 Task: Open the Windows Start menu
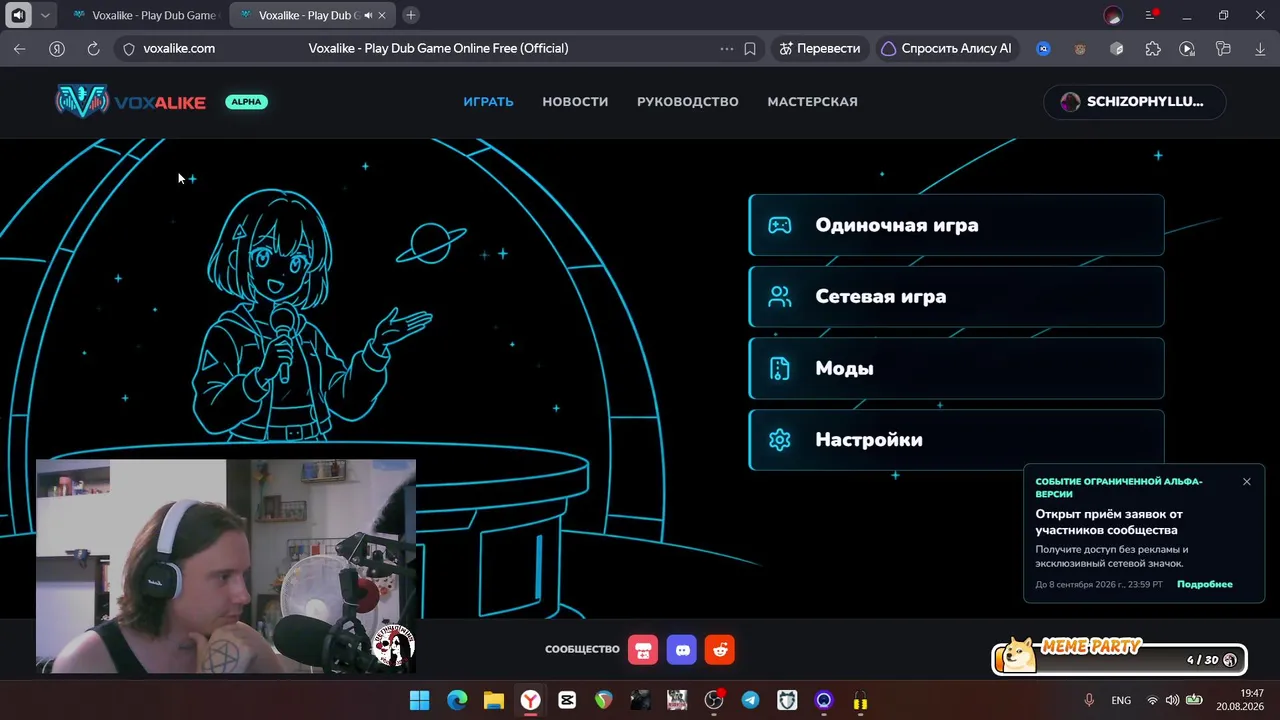point(420,700)
